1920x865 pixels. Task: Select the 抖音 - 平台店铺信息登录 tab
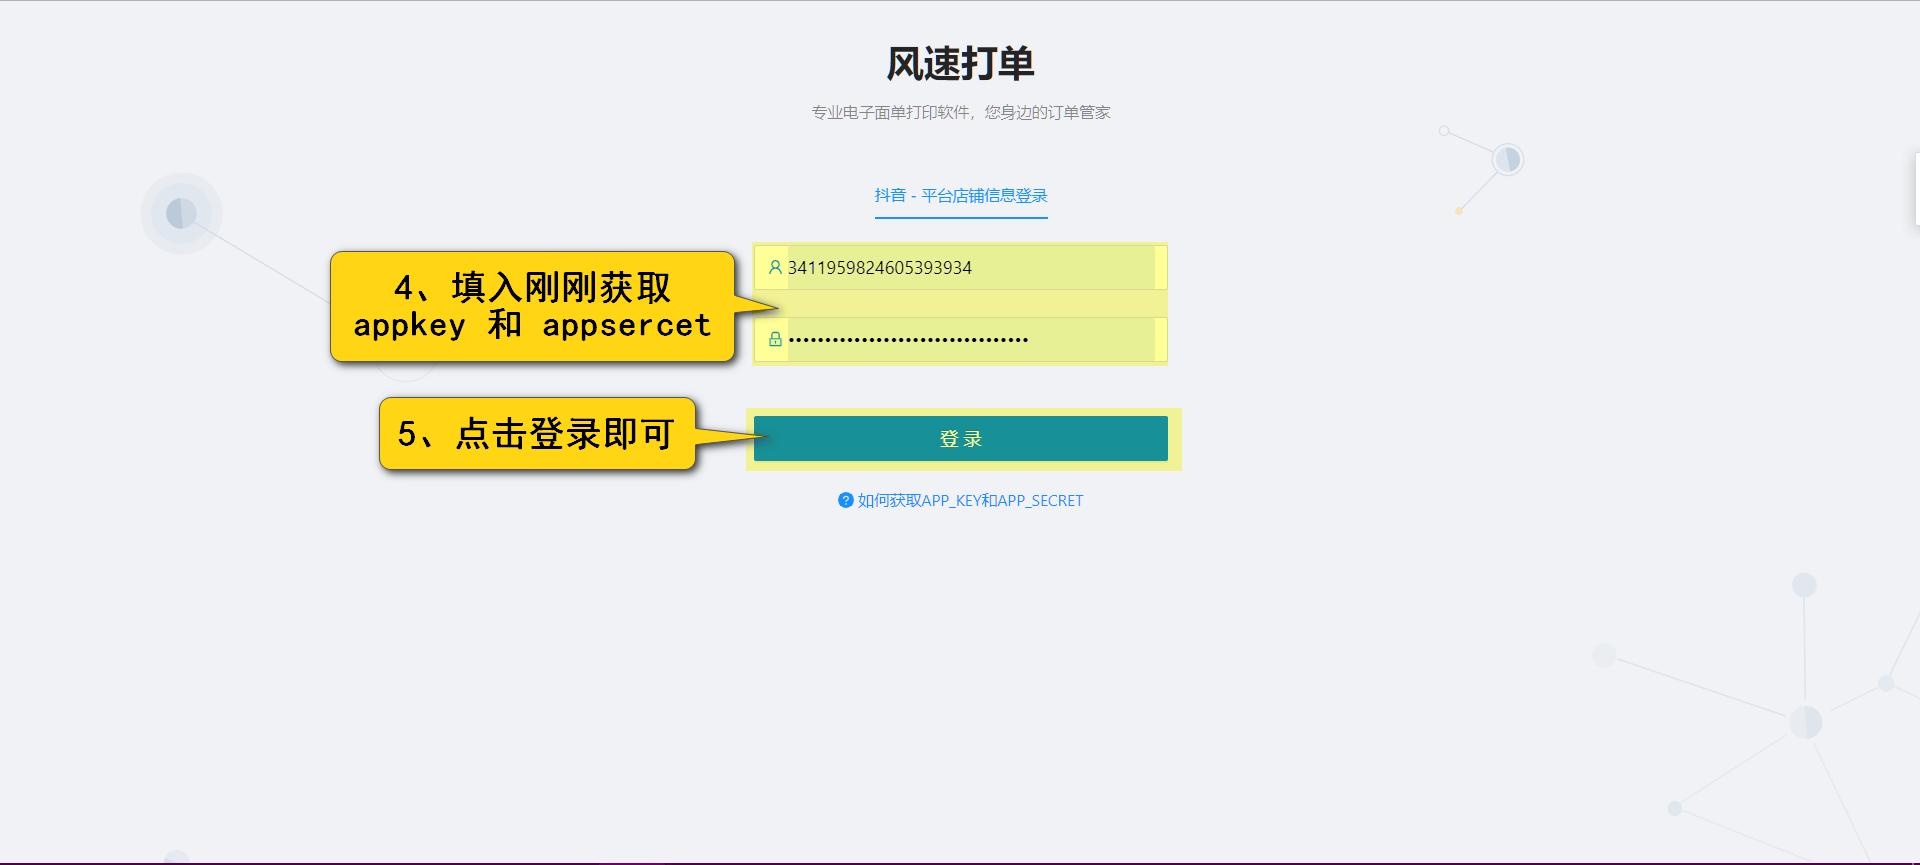click(961, 196)
